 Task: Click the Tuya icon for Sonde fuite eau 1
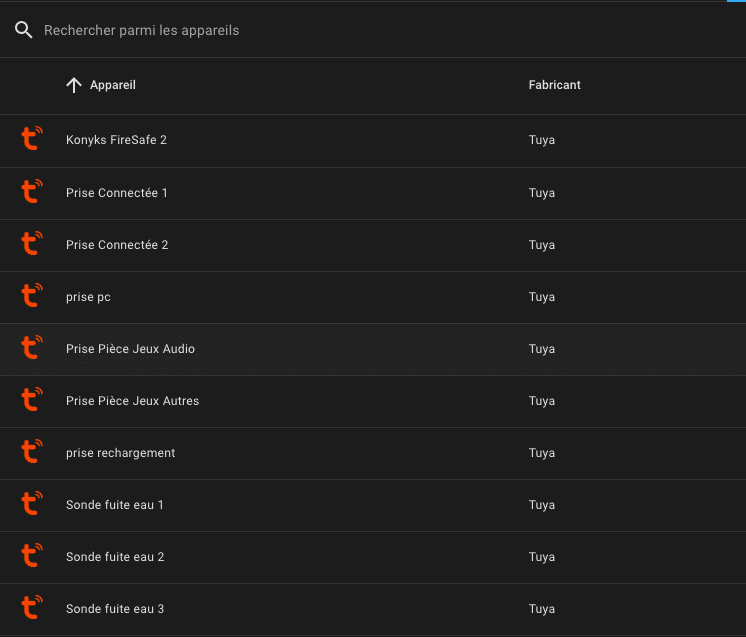[x=32, y=504]
